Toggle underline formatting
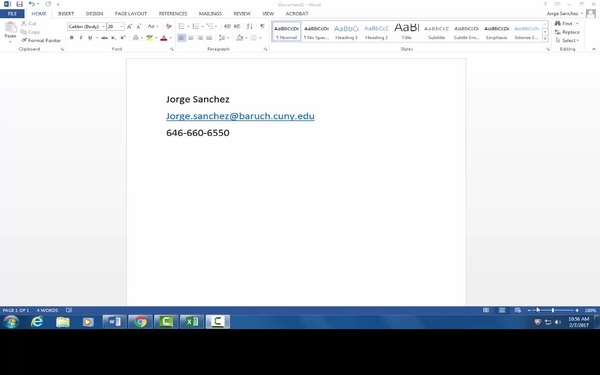The height and width of the screenshot is (375, 600). pyautogui.click(x=90, y=38)
